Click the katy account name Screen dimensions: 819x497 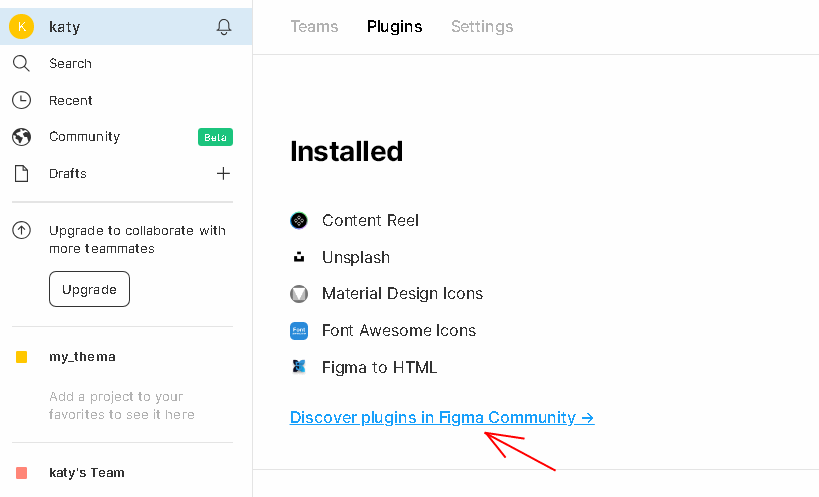coord(65,27)
